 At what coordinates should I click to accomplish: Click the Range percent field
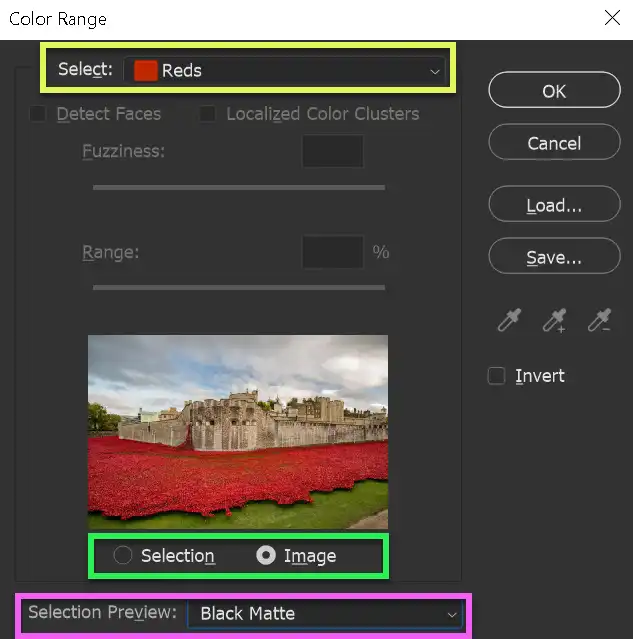point(333,252)
